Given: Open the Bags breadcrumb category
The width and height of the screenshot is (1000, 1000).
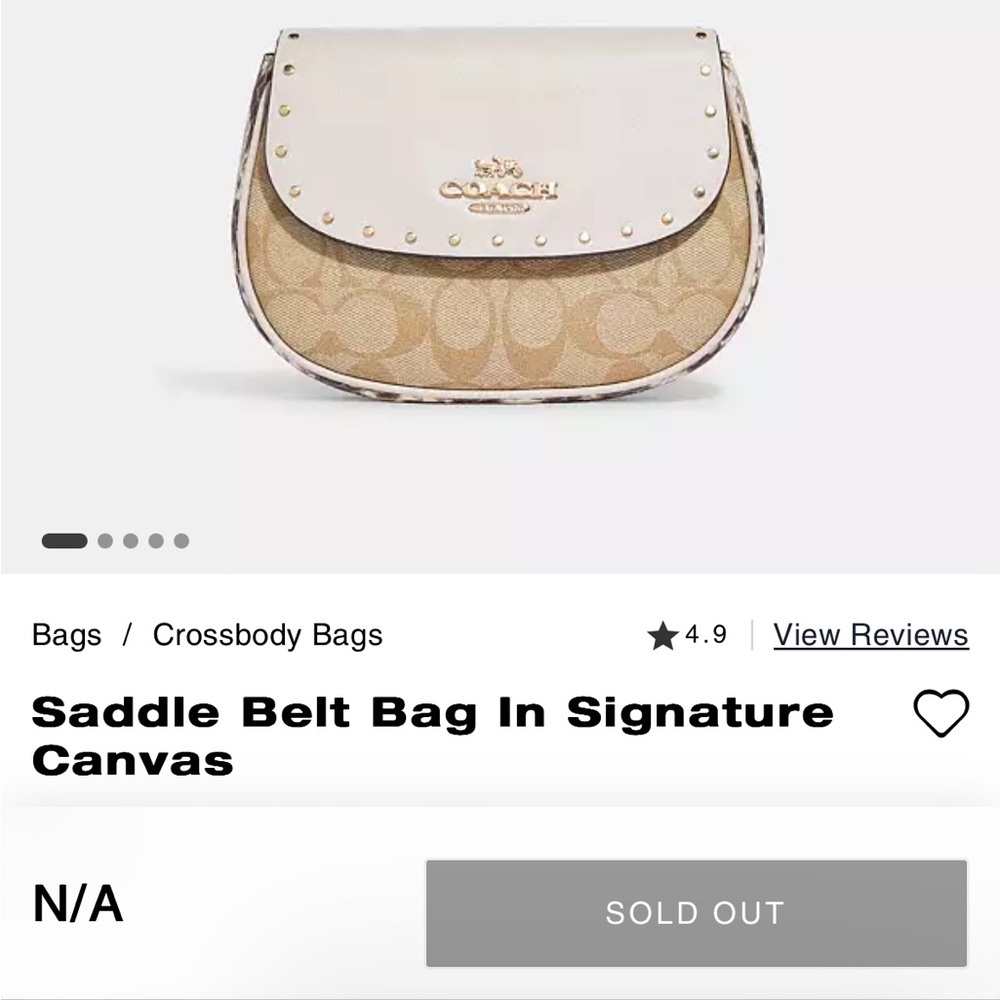Looking at the screenshot, I should click(x=67, y=635).
